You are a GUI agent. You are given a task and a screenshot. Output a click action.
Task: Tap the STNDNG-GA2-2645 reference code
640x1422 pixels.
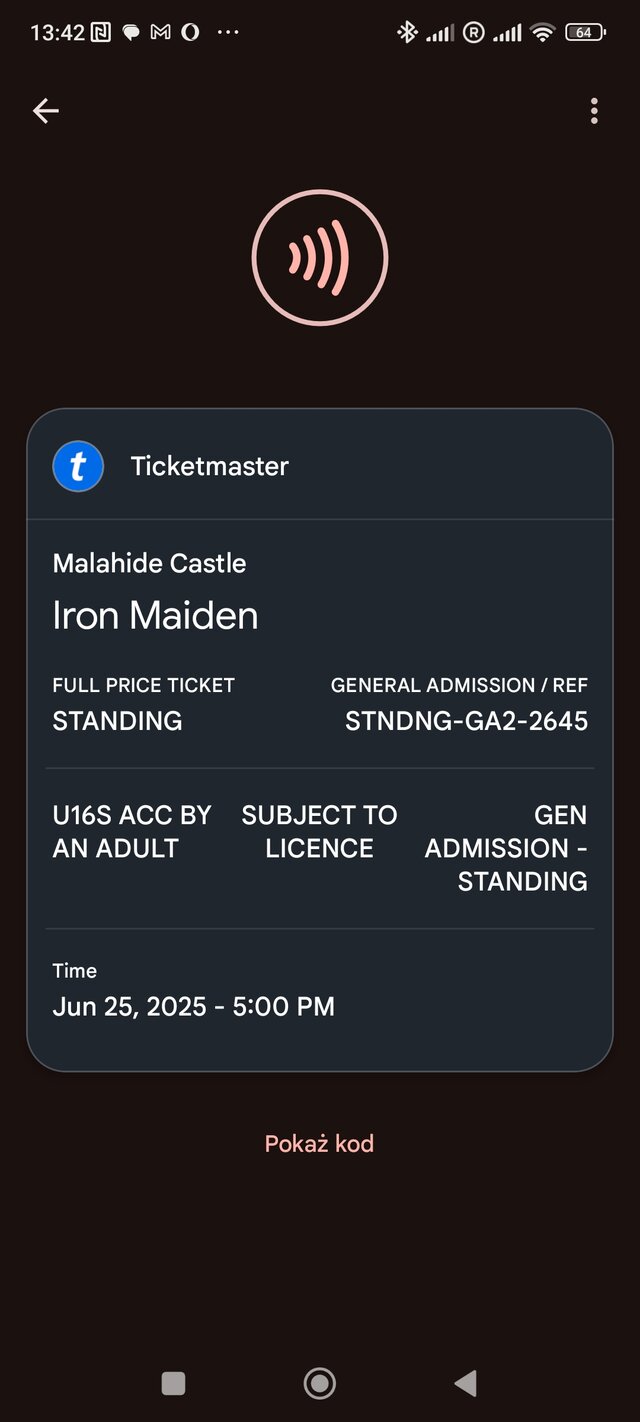point(466,720)
